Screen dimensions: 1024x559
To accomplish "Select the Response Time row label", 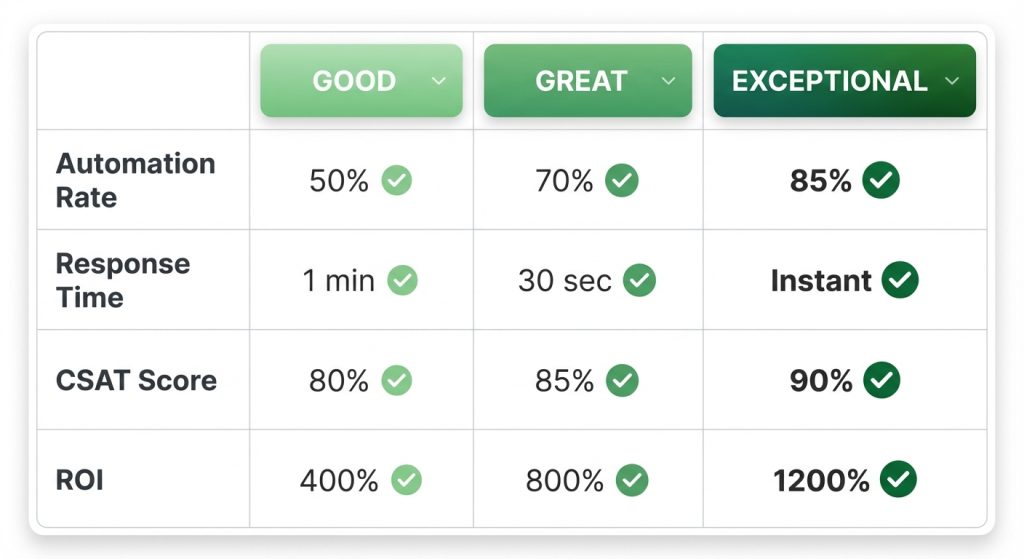I will tap(122, 280).
